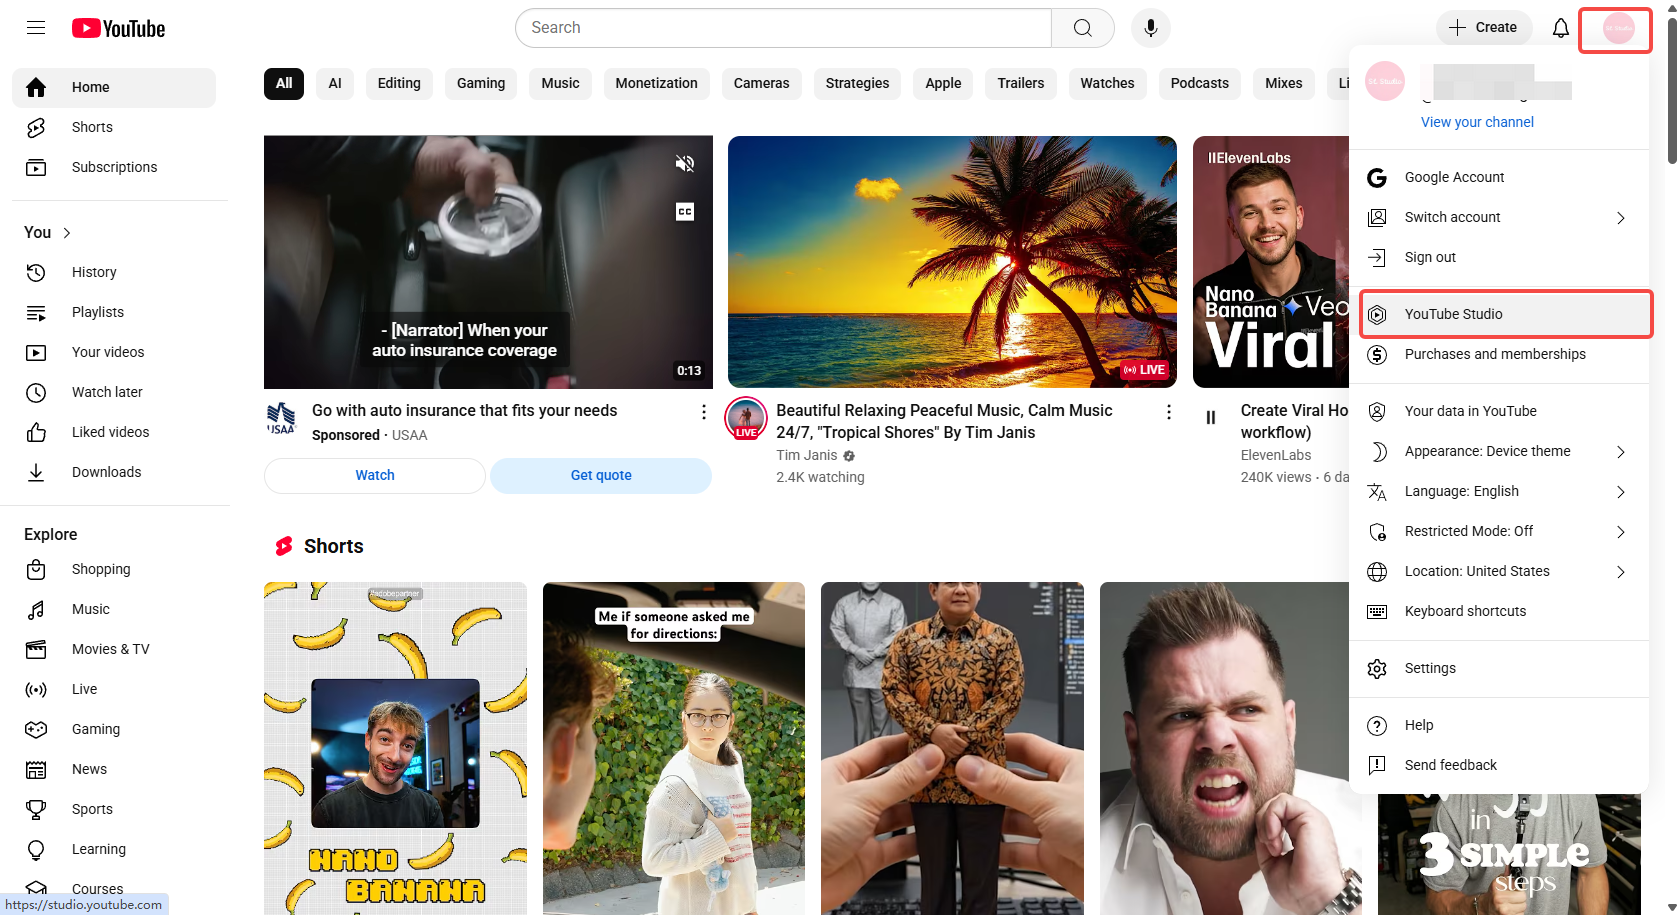Pause the ElevenLabs video preview
This screenshot has height=915, width=1680.
(1210, 417)
